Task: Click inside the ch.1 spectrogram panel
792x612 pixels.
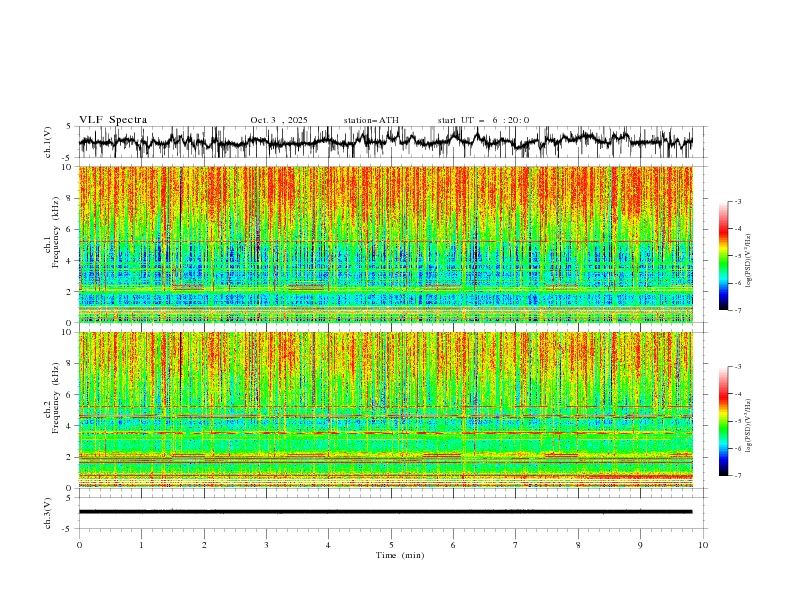Action: (x=385, y=244)
